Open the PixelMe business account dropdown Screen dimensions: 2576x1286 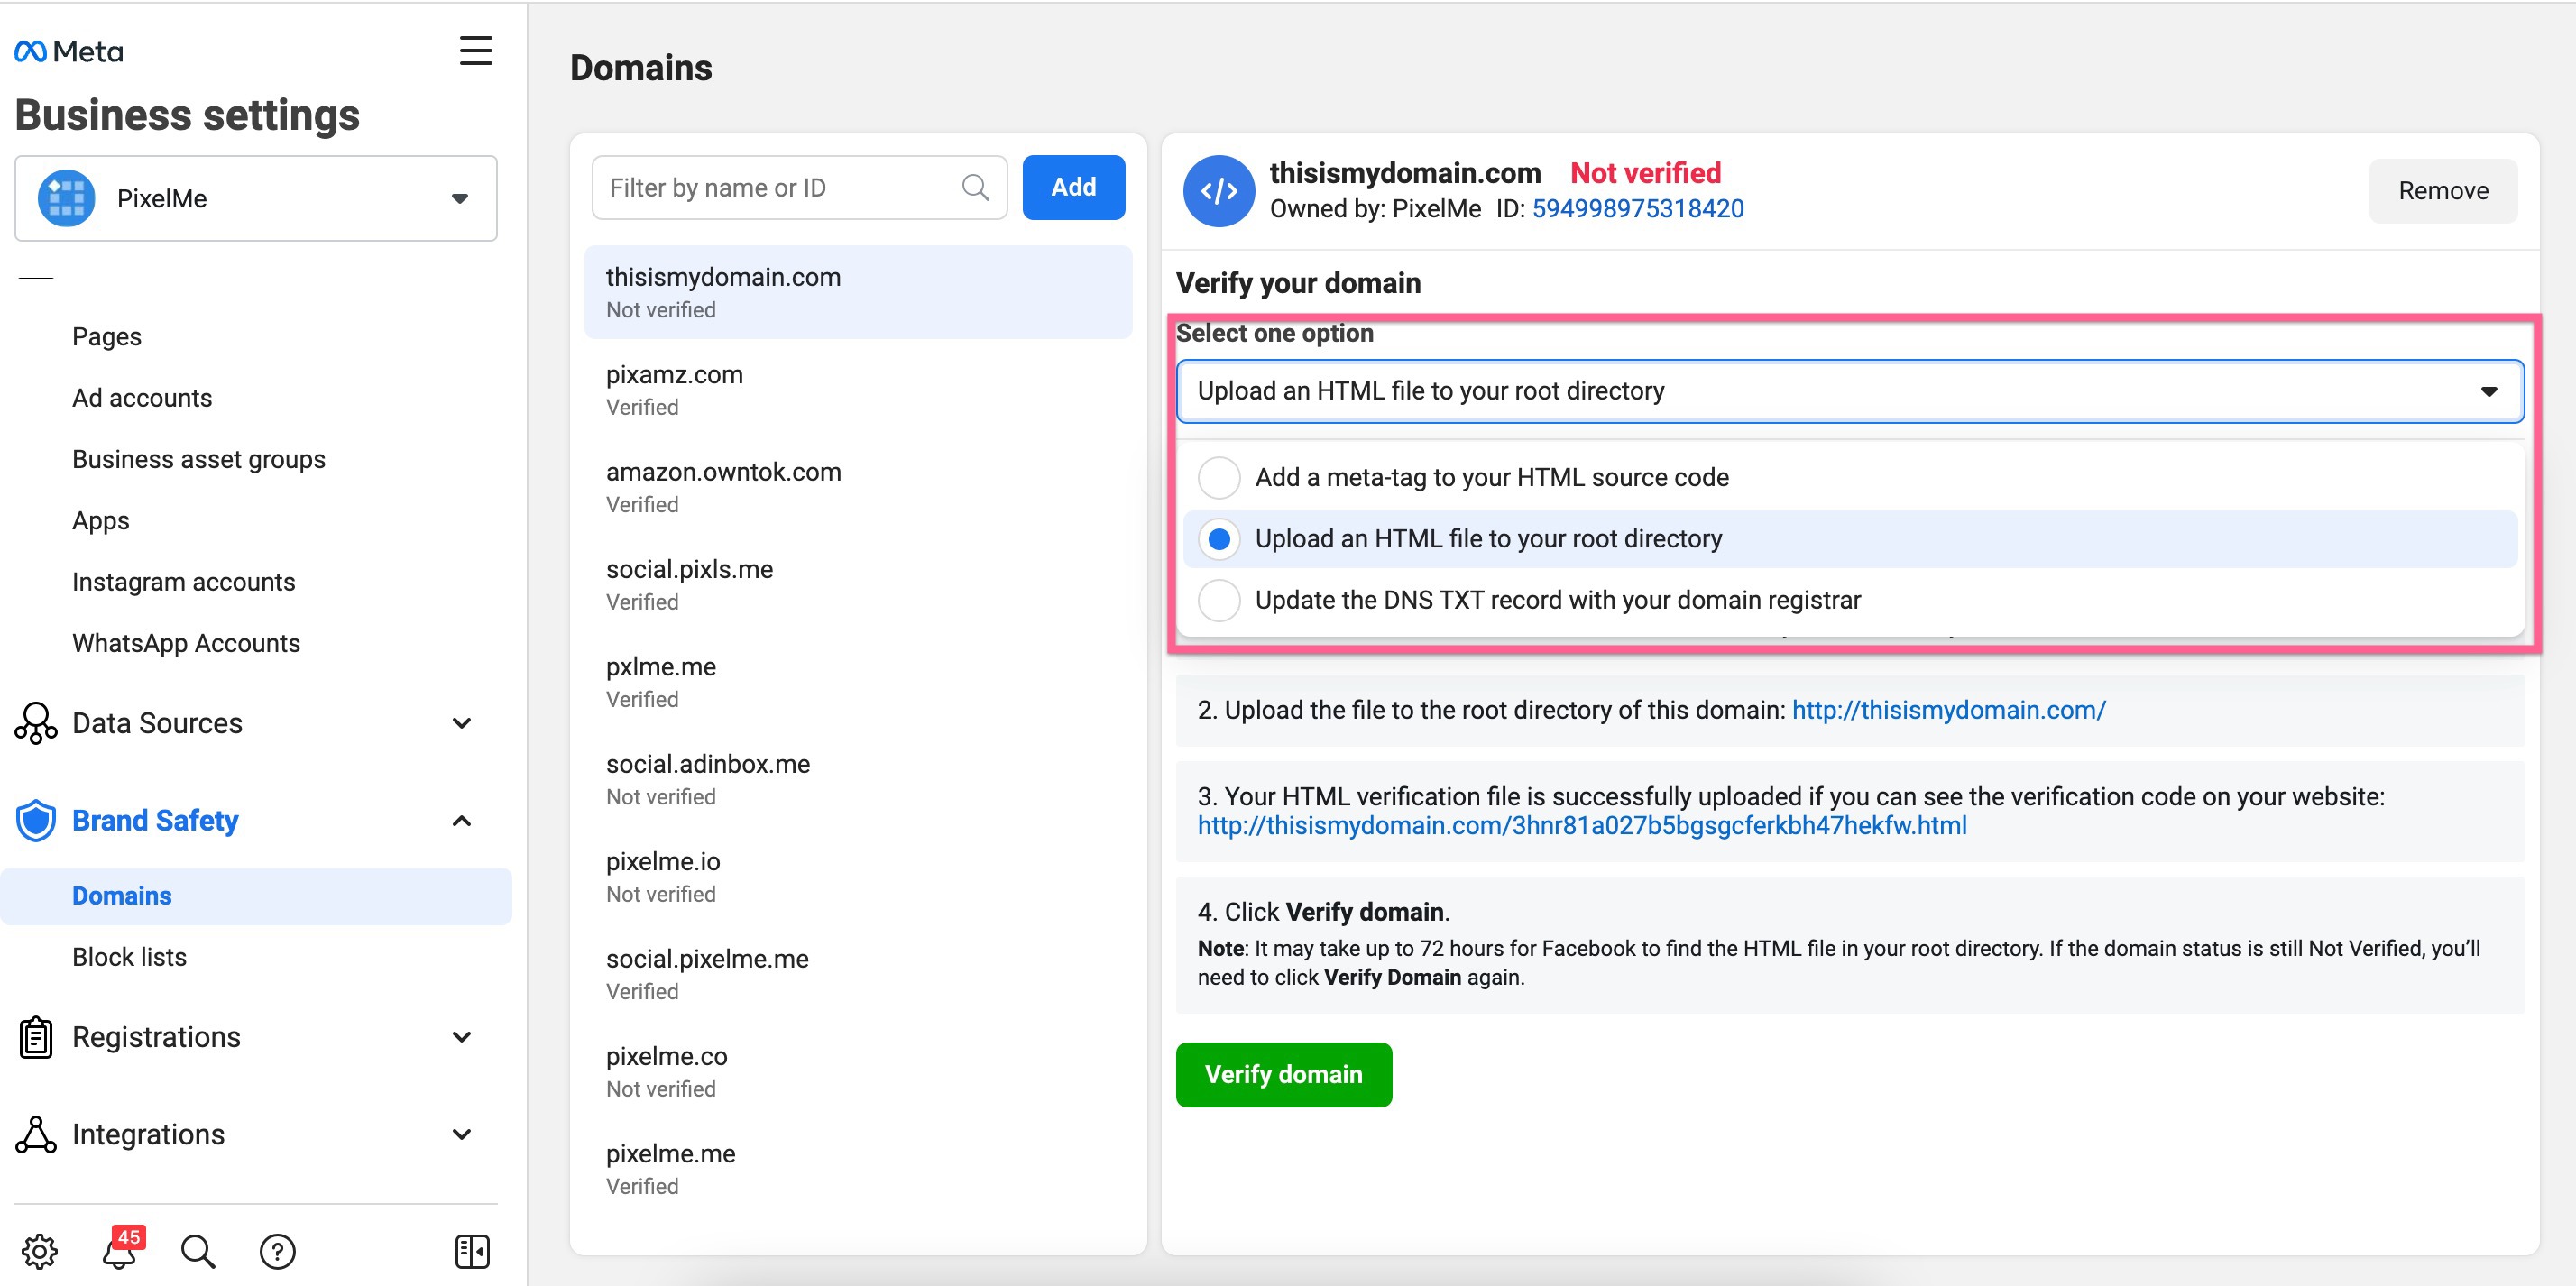tap(256, 198)
